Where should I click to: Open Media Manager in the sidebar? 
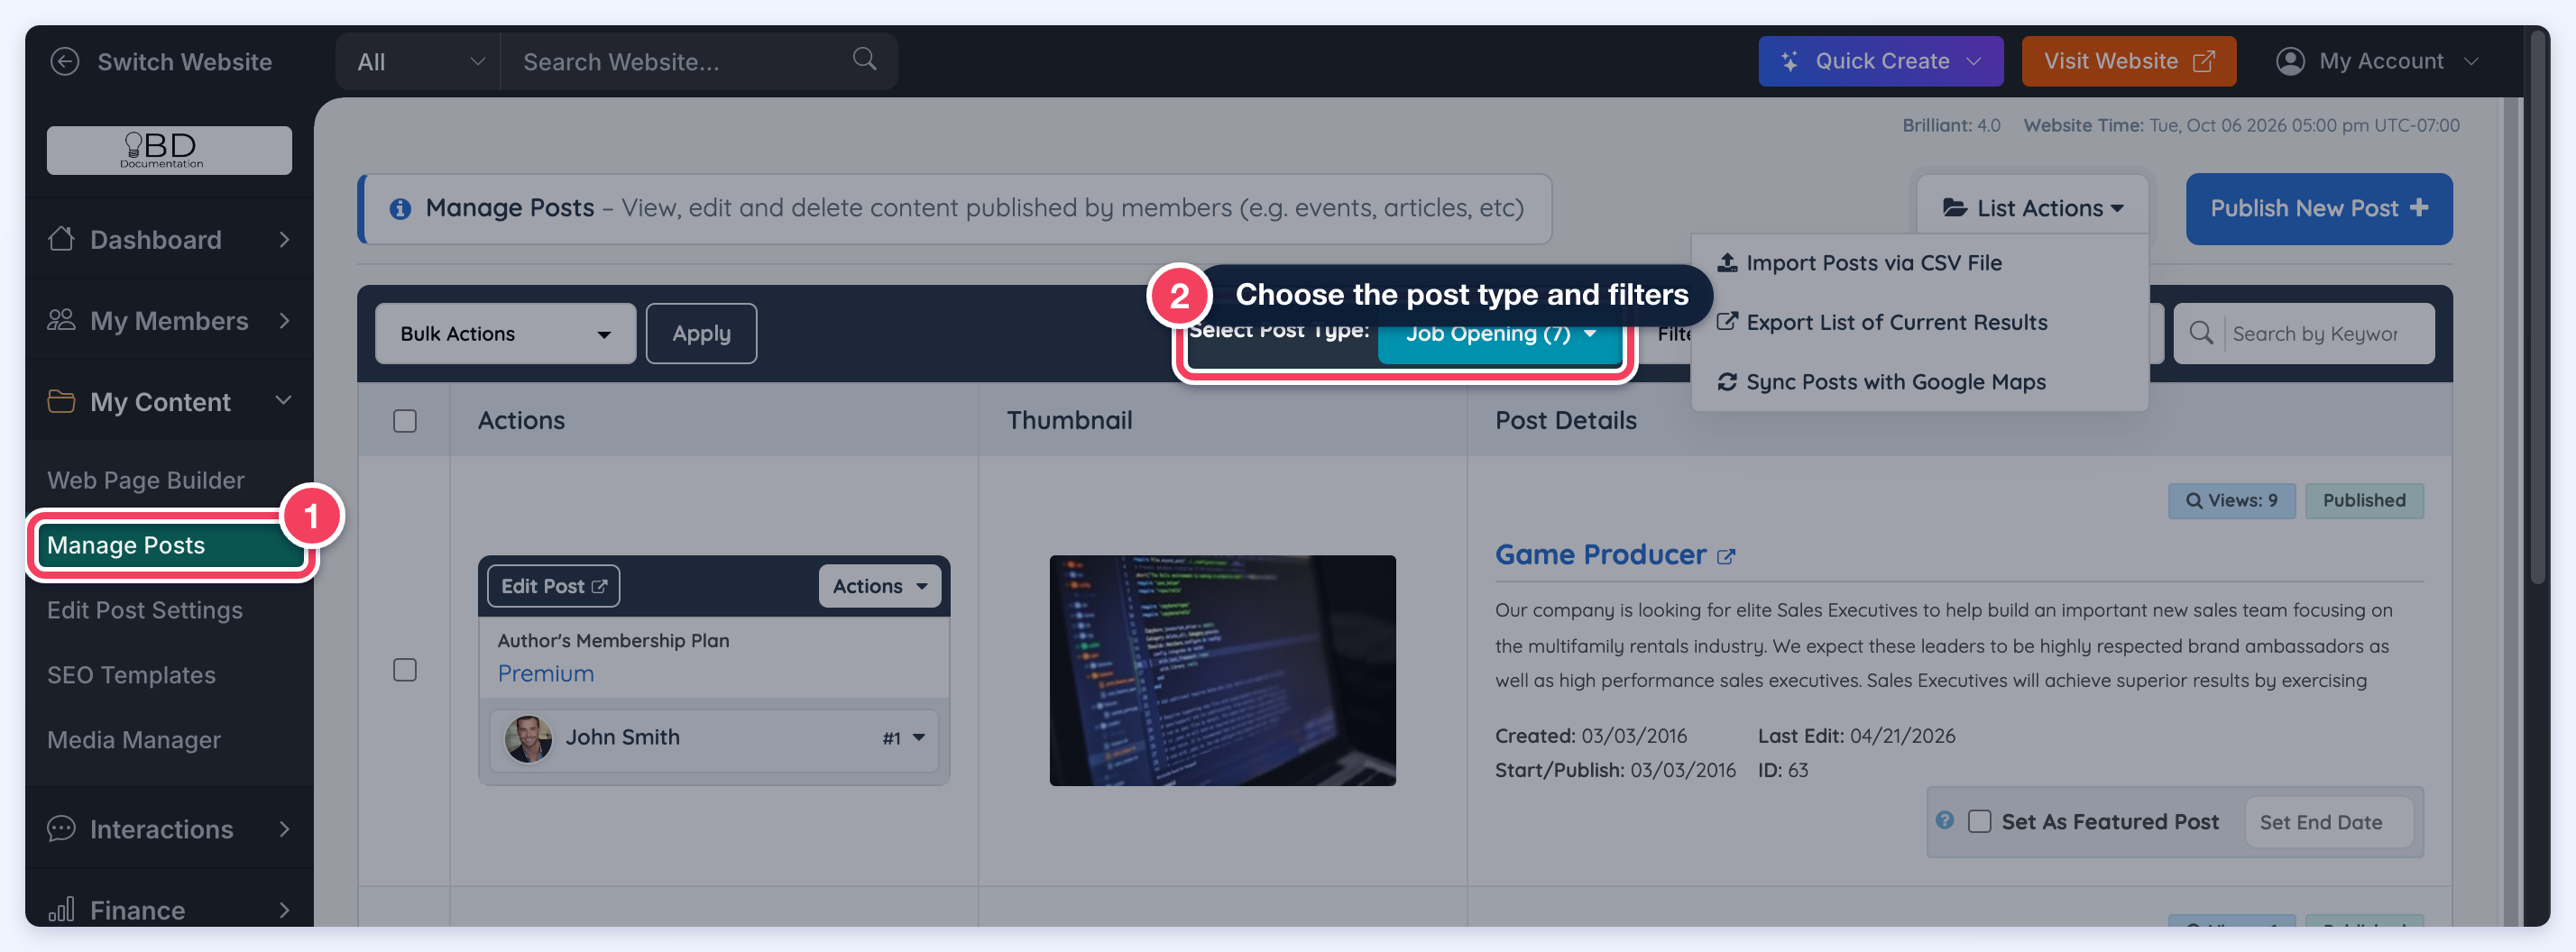click(134, 740)
